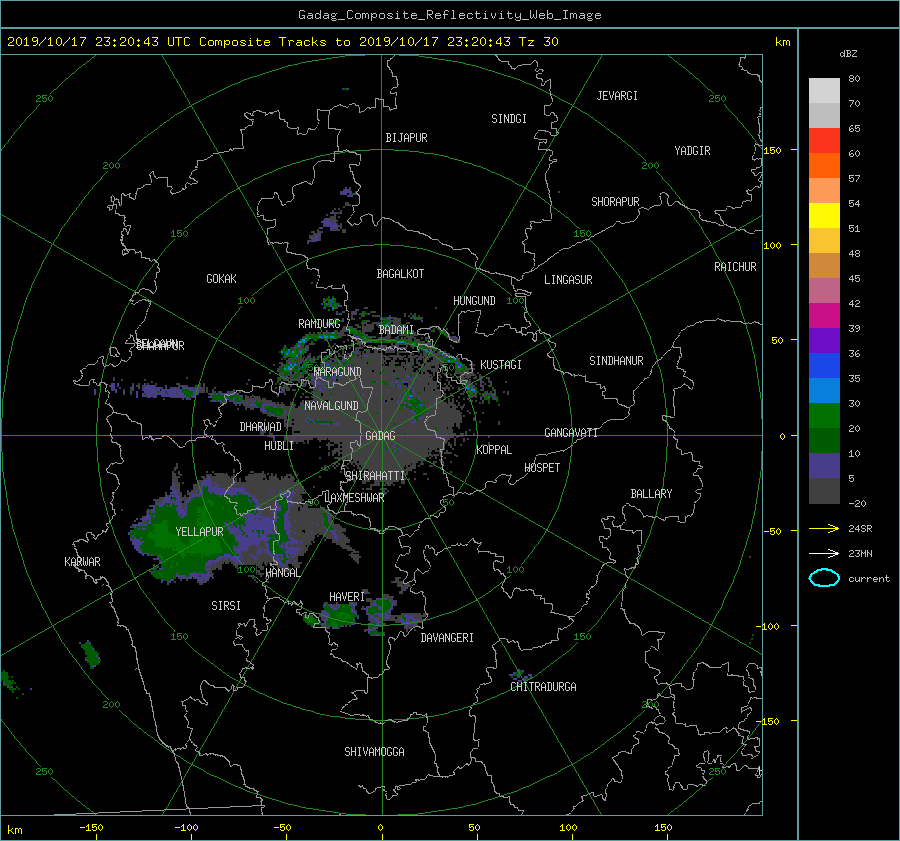The image size is (900, 841).
Task: Click the yellow 24SR arrow in legend
Action: pyautogui.click(x=824, y=528)
